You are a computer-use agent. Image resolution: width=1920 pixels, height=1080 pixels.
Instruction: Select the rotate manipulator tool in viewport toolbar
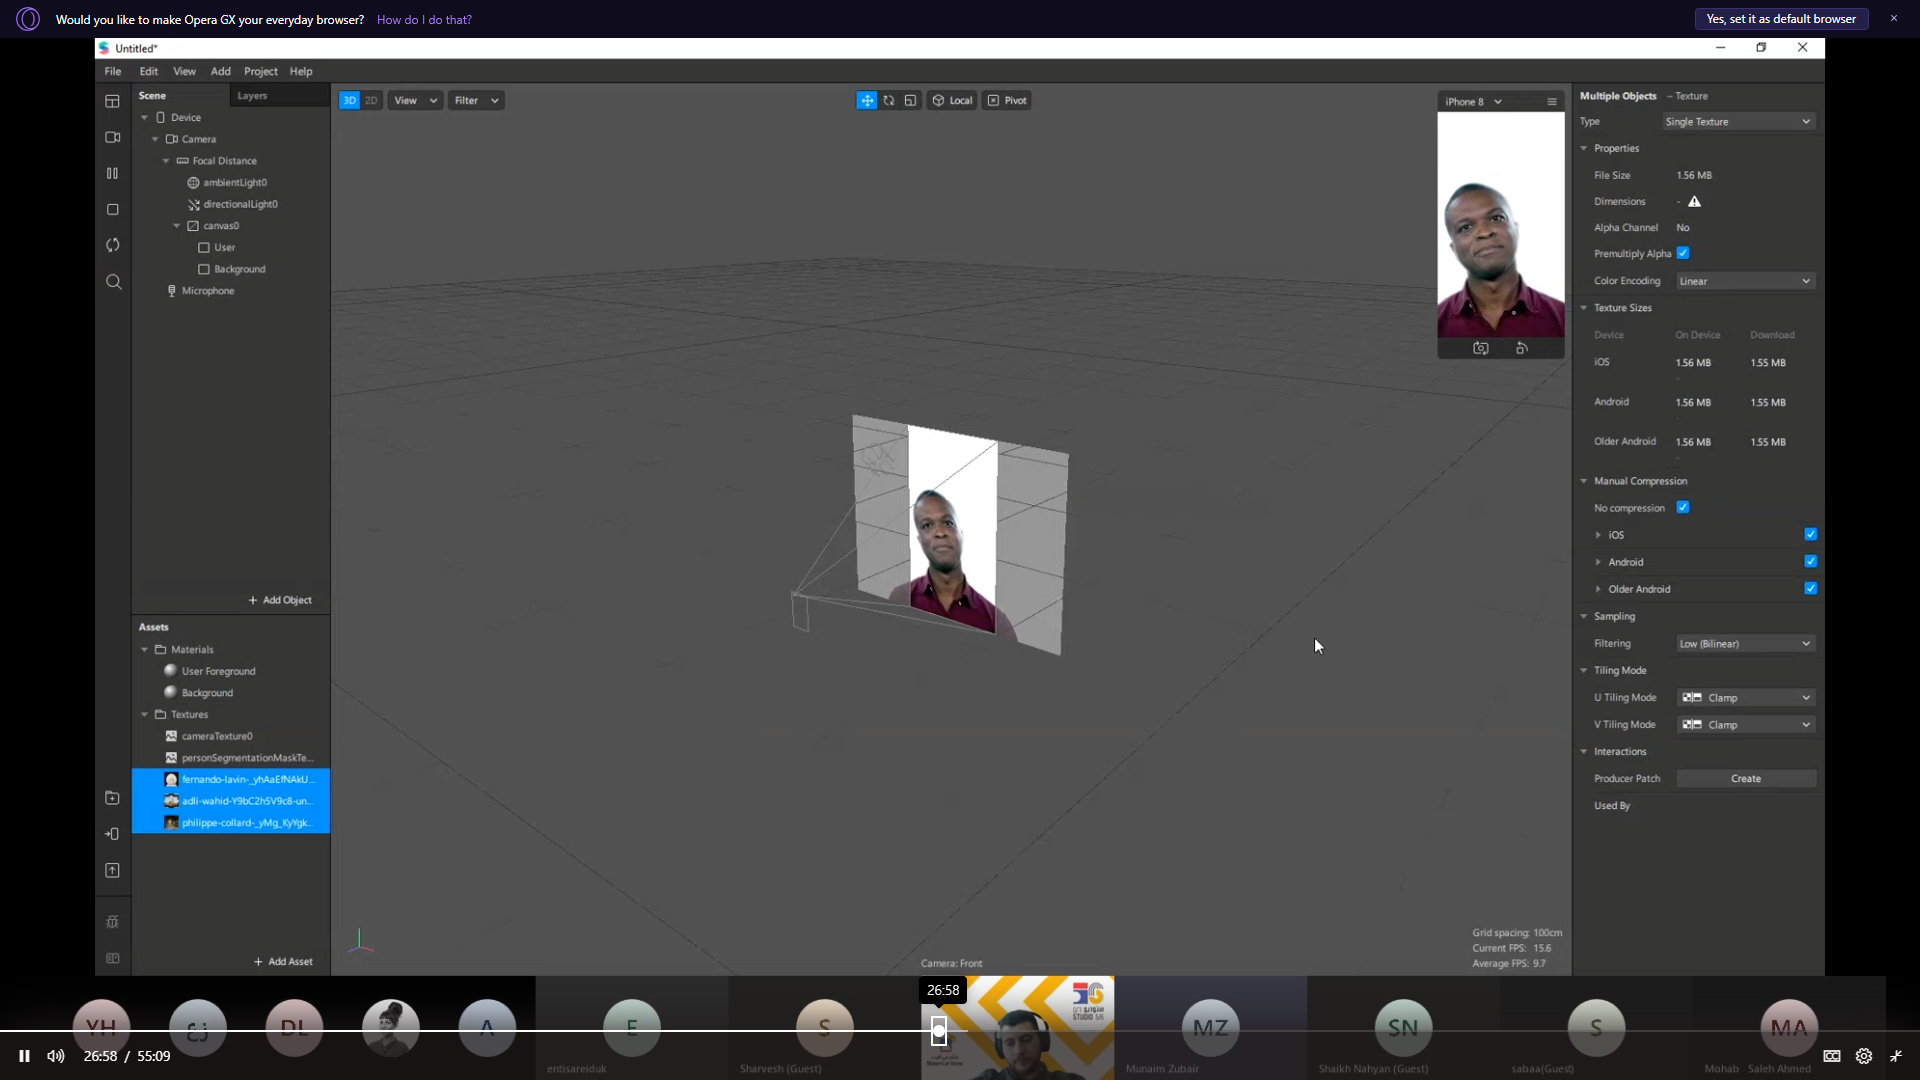(x=889, y=100)
